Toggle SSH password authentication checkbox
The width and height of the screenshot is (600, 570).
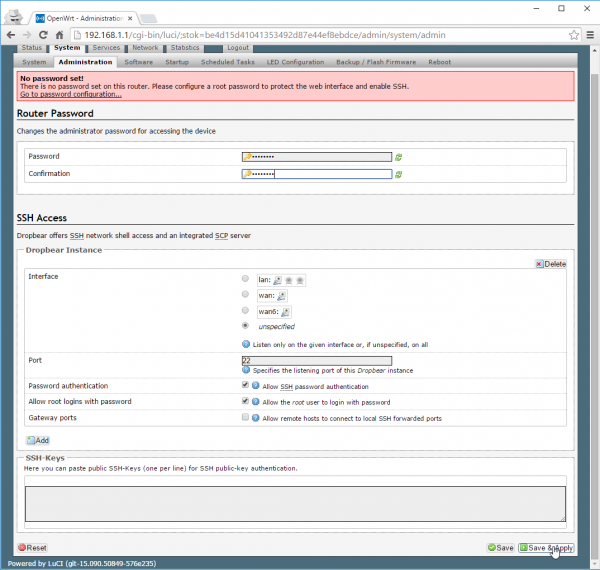point(246,385)
